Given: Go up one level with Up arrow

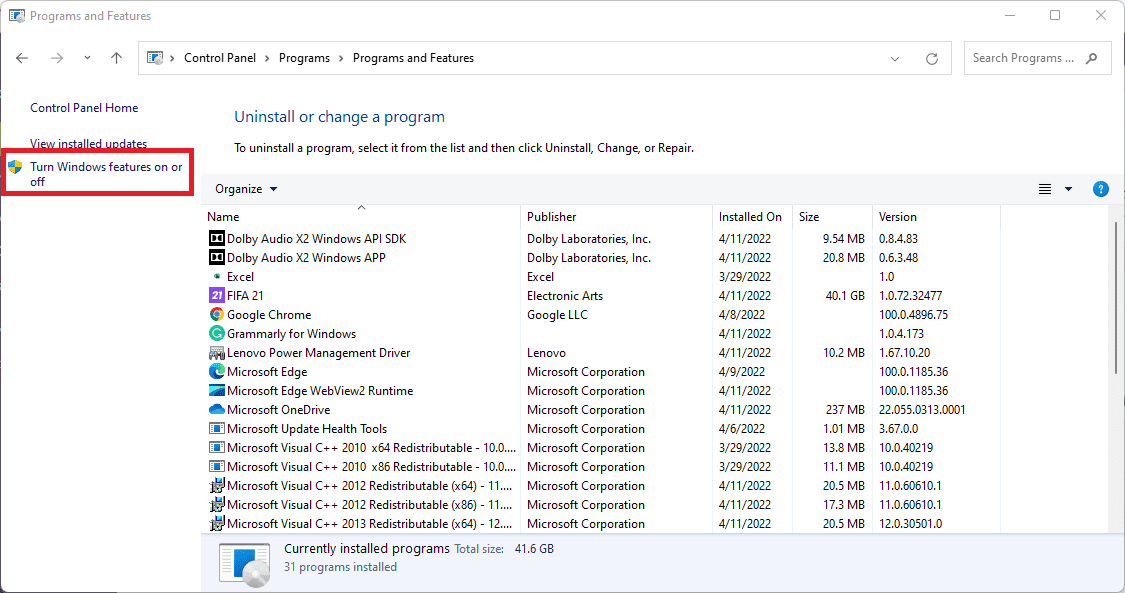Looking at the screenshot, I should click(116, 58).
